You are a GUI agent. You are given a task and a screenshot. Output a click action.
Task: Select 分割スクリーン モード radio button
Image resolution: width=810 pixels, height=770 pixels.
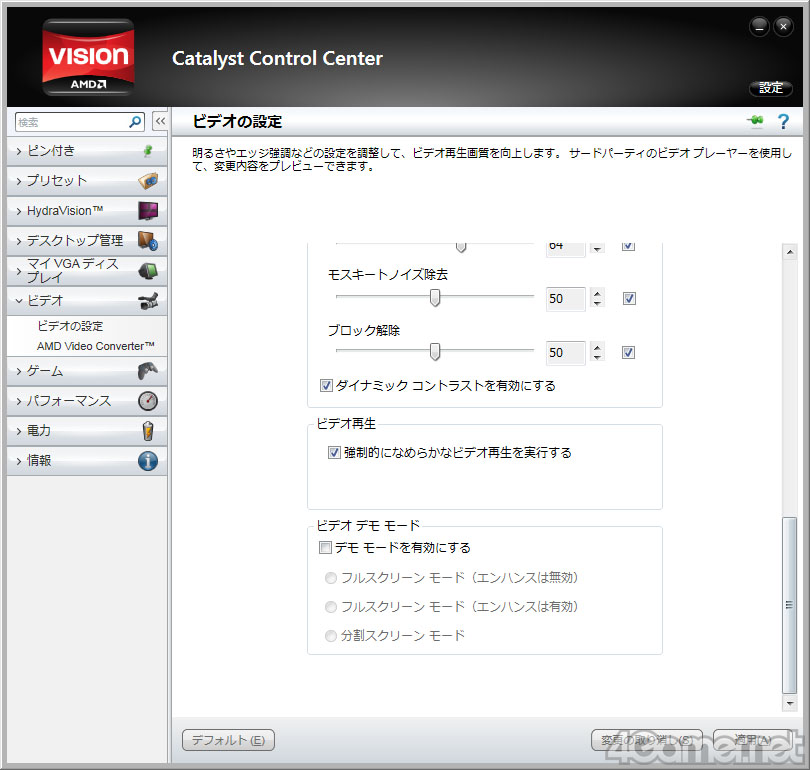pos(331,636)
